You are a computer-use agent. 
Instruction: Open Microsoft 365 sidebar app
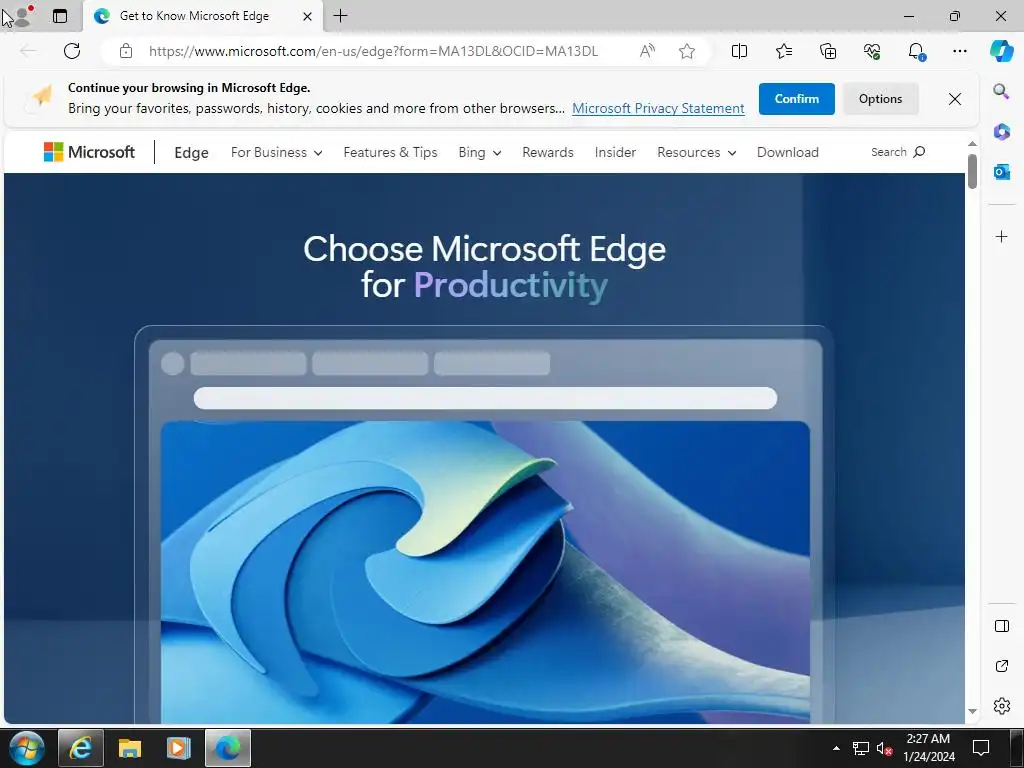click(x=1001, y=131)
